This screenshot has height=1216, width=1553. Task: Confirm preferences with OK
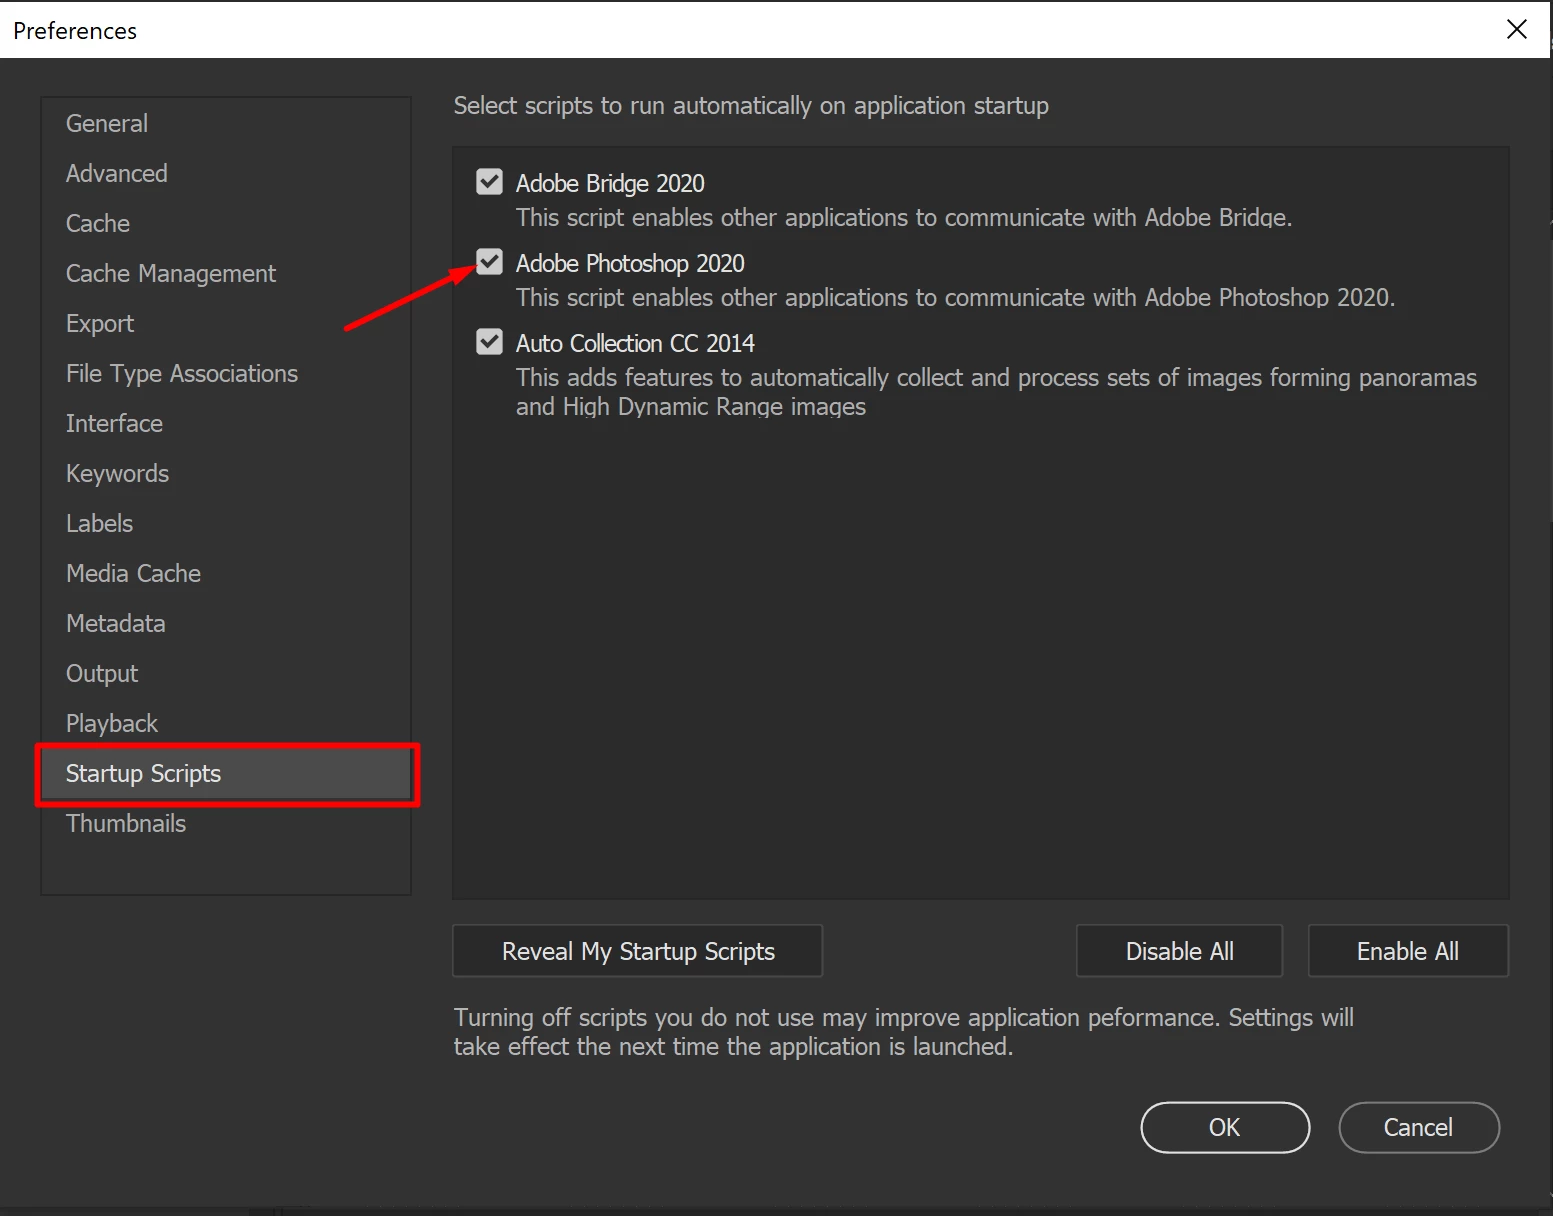(1225, 1127)
